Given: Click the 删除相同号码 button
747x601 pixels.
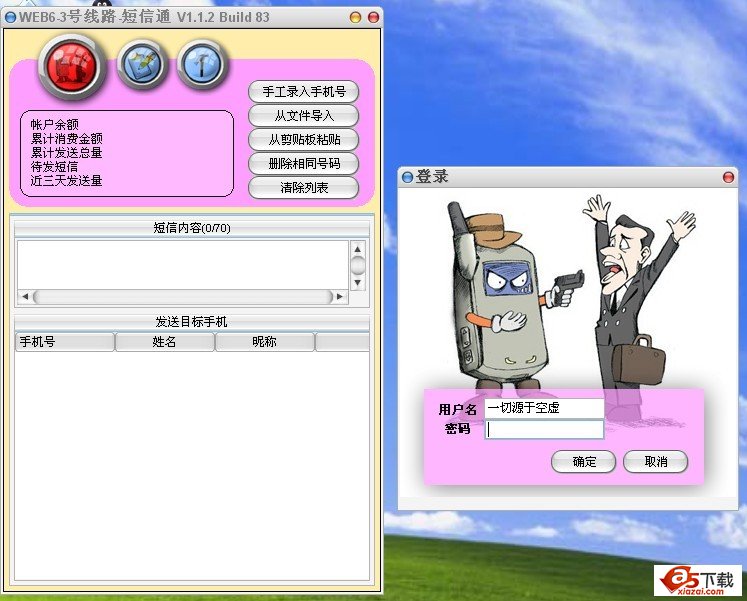Looking at the screenshot, I should coord(303,163).
